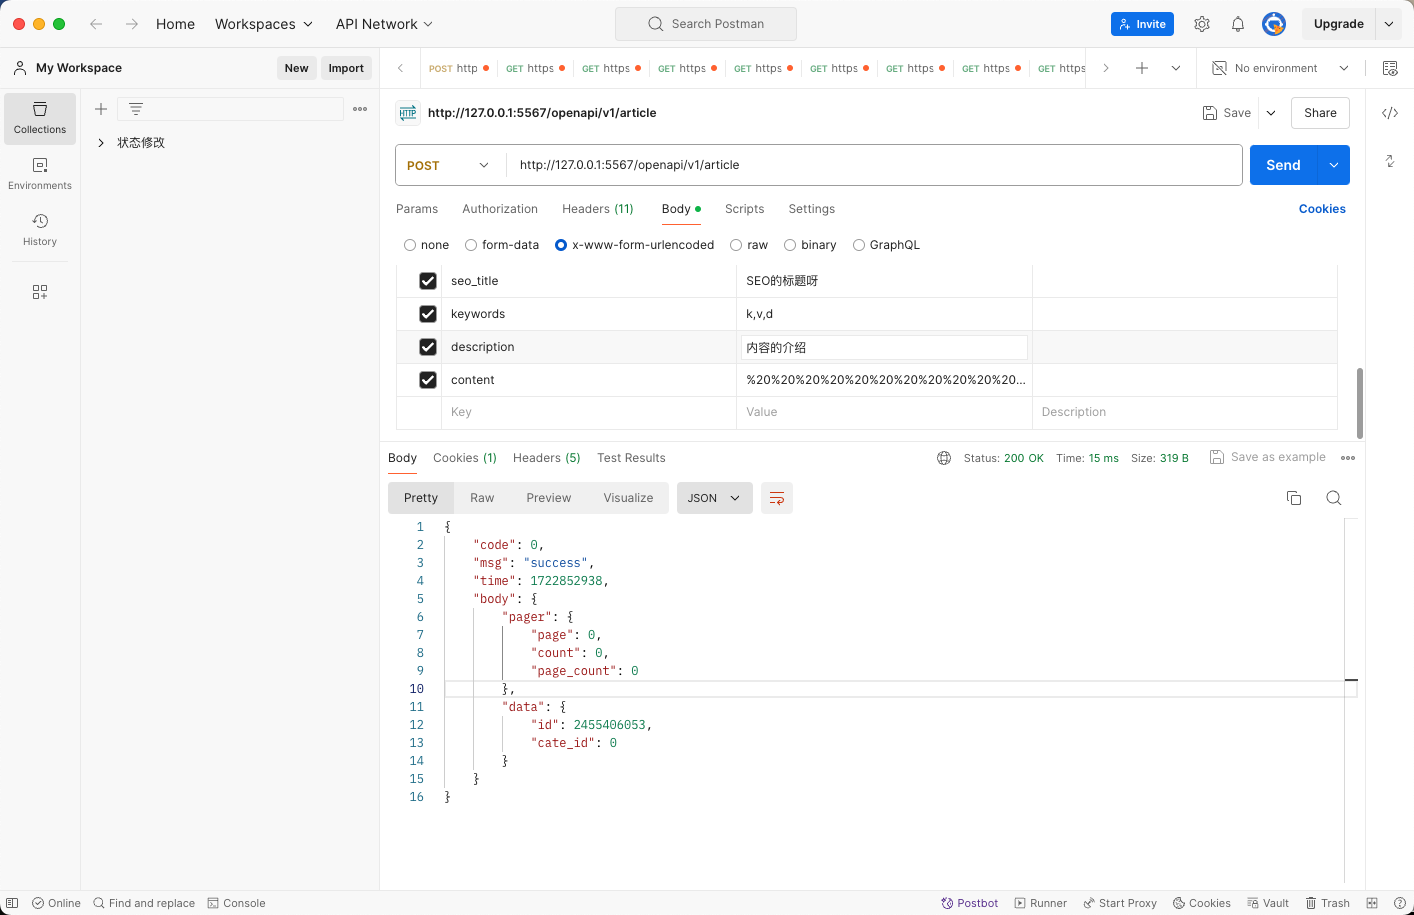Screen dimensions: 1414x915
Task: Click the Share button
Action: (x=1320, y=113)
